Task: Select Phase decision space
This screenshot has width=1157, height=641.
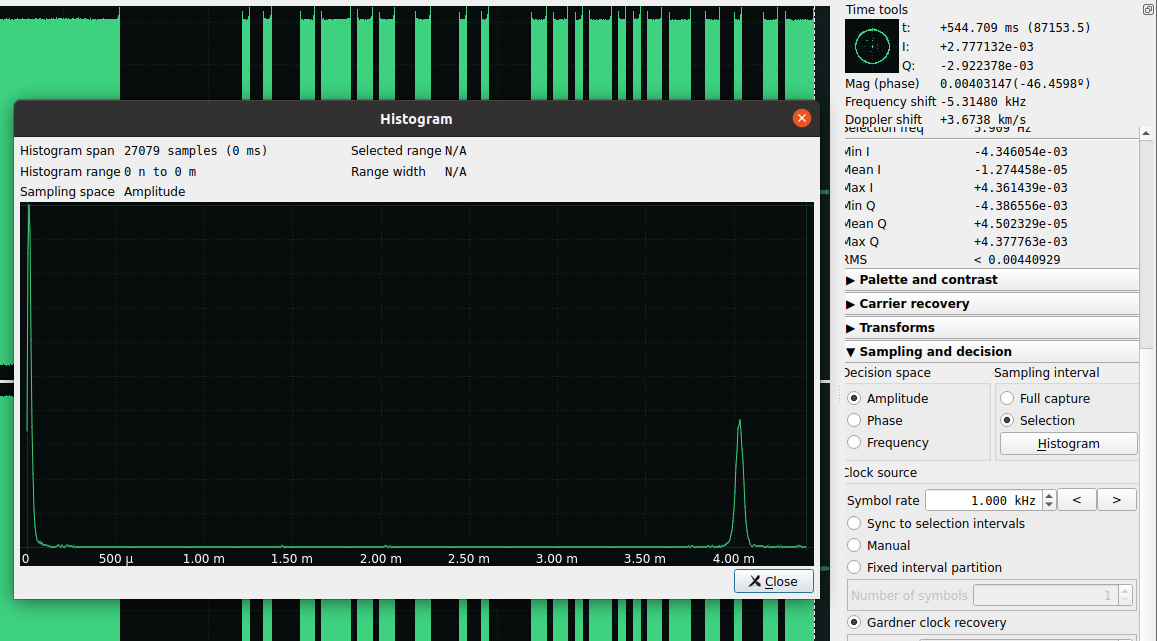Action: (854, 421)
